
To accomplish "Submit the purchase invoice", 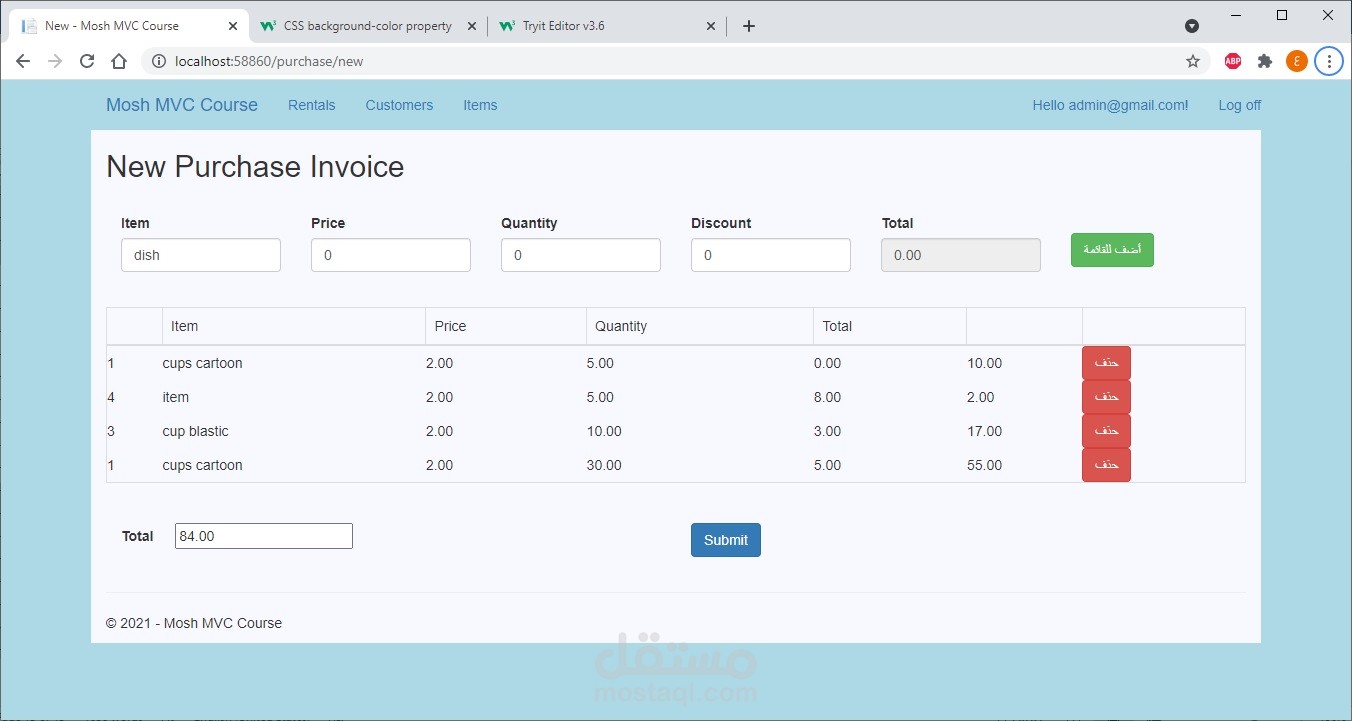I will click(726, 540).
